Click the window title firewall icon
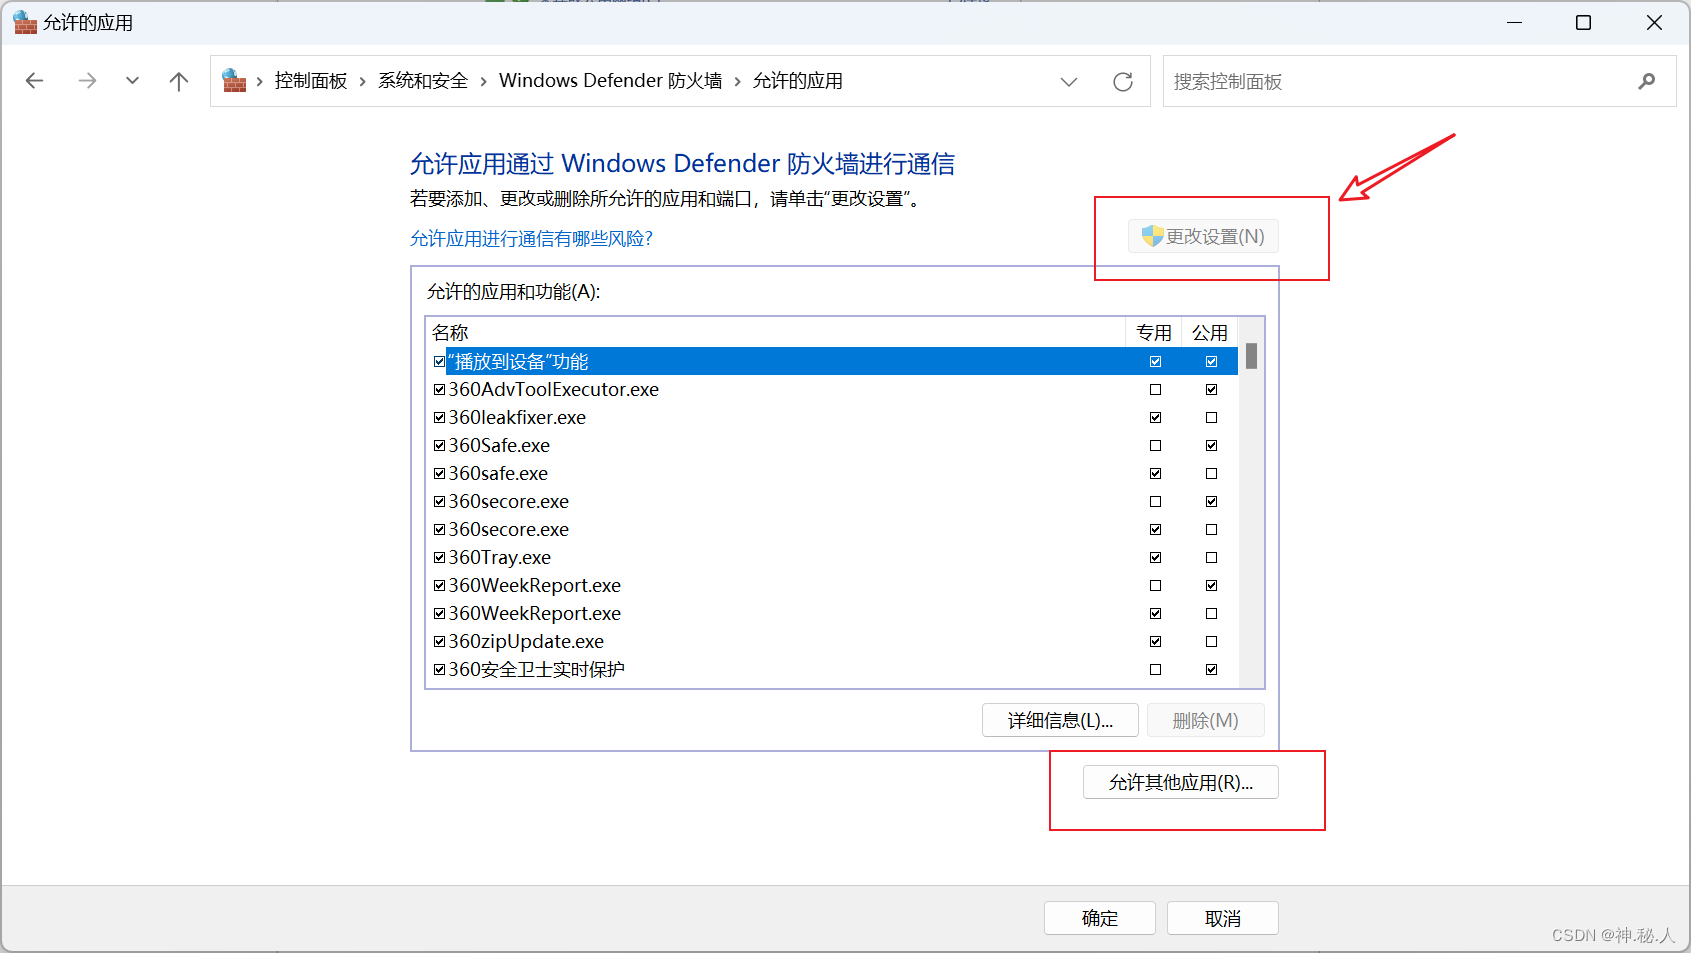This screenshot has height=953, width=1691. (x=24, y=22)
